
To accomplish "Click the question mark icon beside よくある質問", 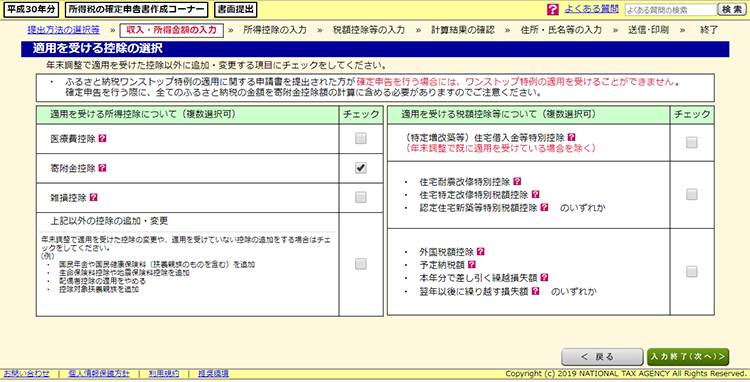I will [x=552, y=10].
